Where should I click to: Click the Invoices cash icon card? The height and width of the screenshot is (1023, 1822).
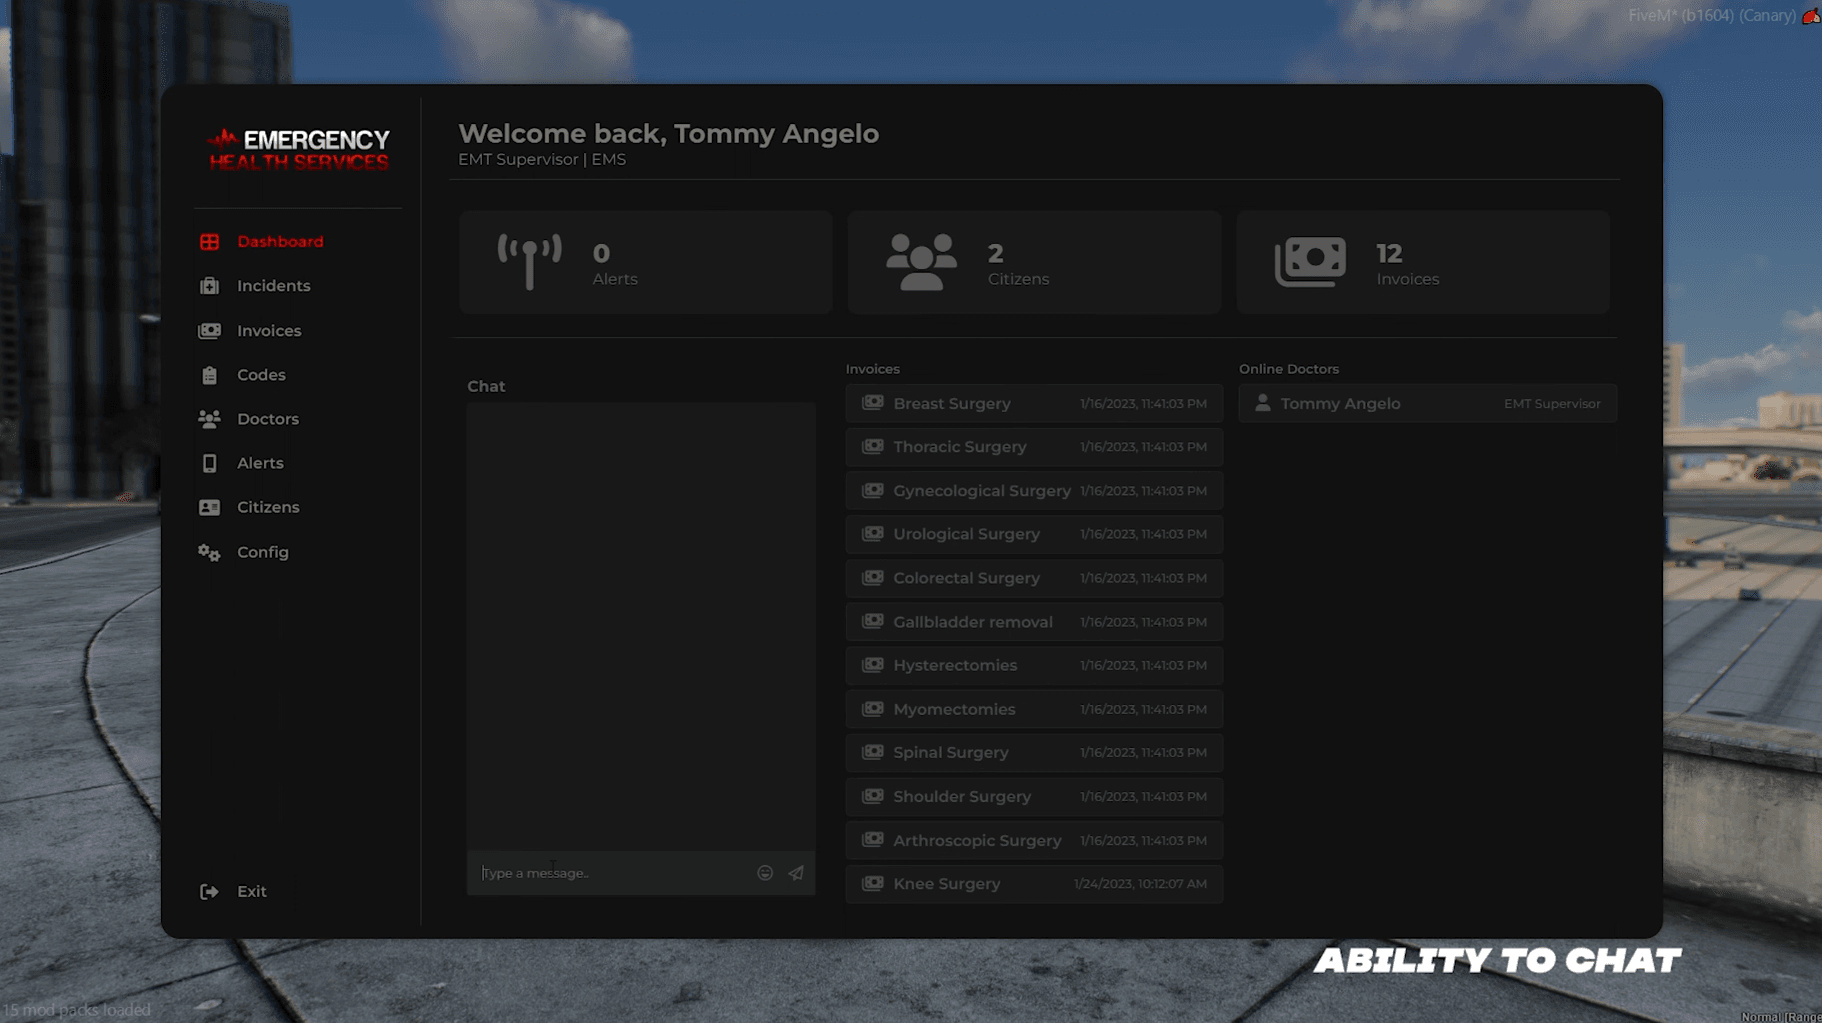(x=1310, y=262)
